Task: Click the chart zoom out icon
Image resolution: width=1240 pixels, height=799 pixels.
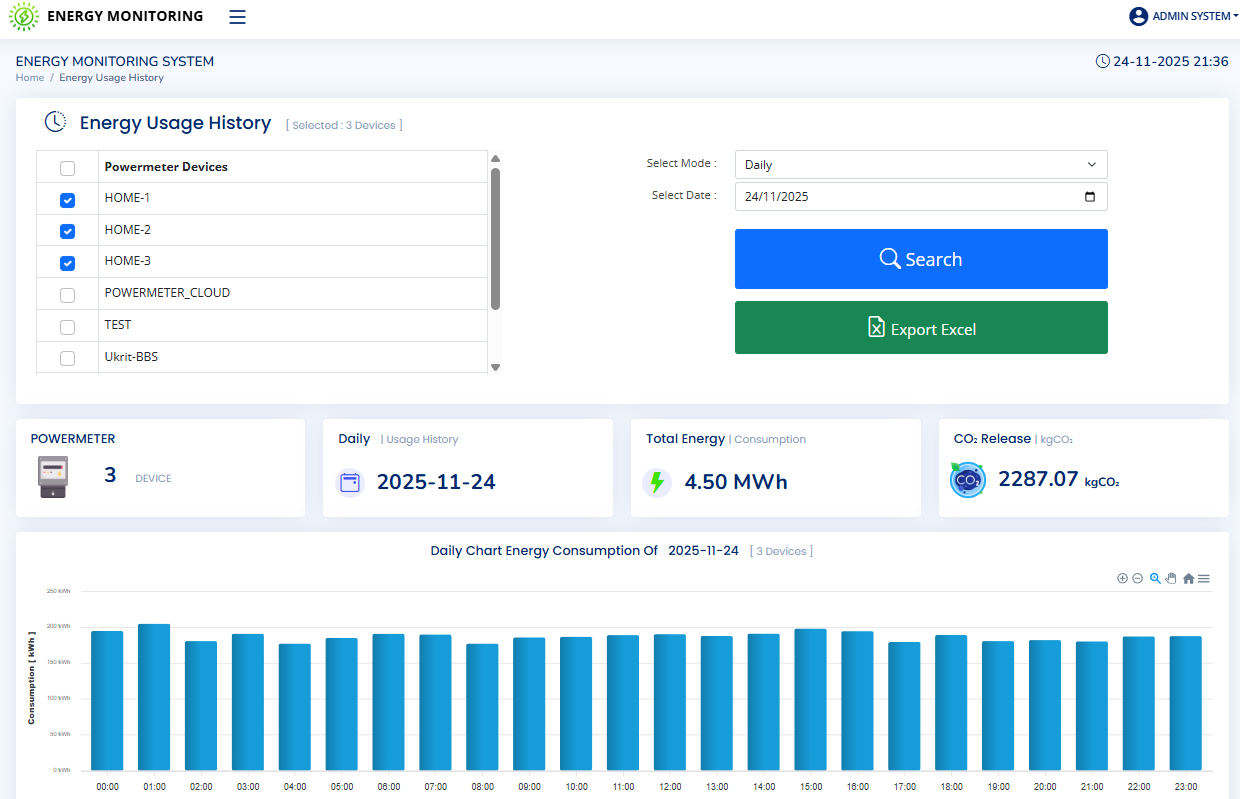Action: [x=1137, y=578]
